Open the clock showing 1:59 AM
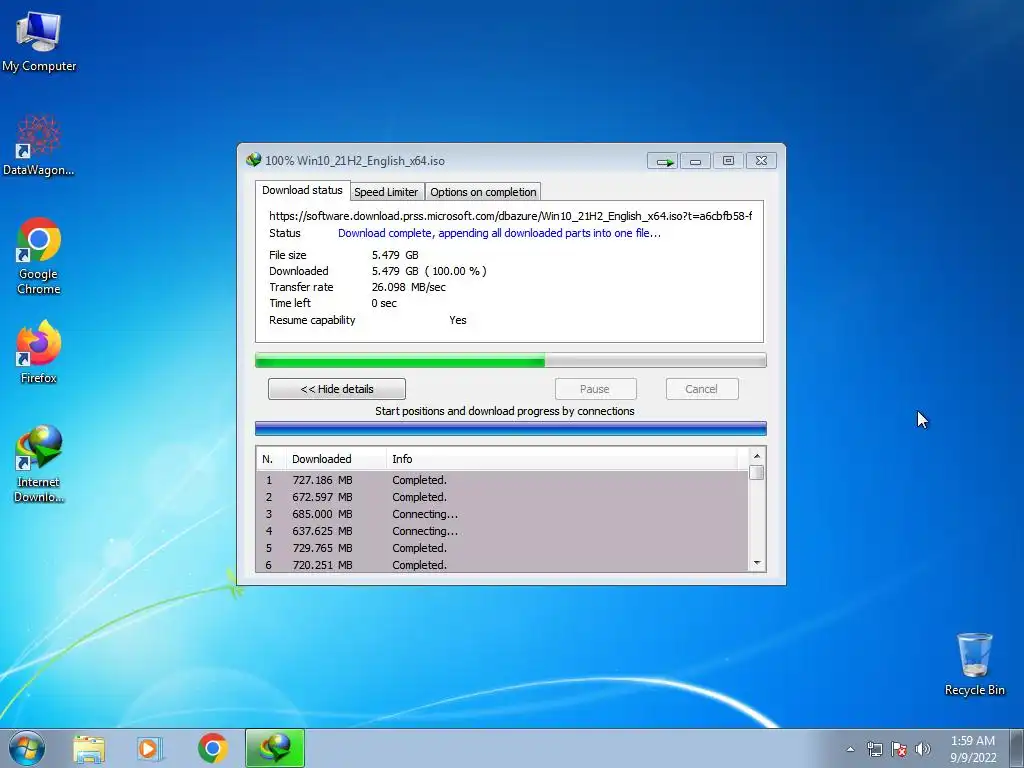Image resolution: width=1024 pixels, height=768 pixels. tap(973, 749)
